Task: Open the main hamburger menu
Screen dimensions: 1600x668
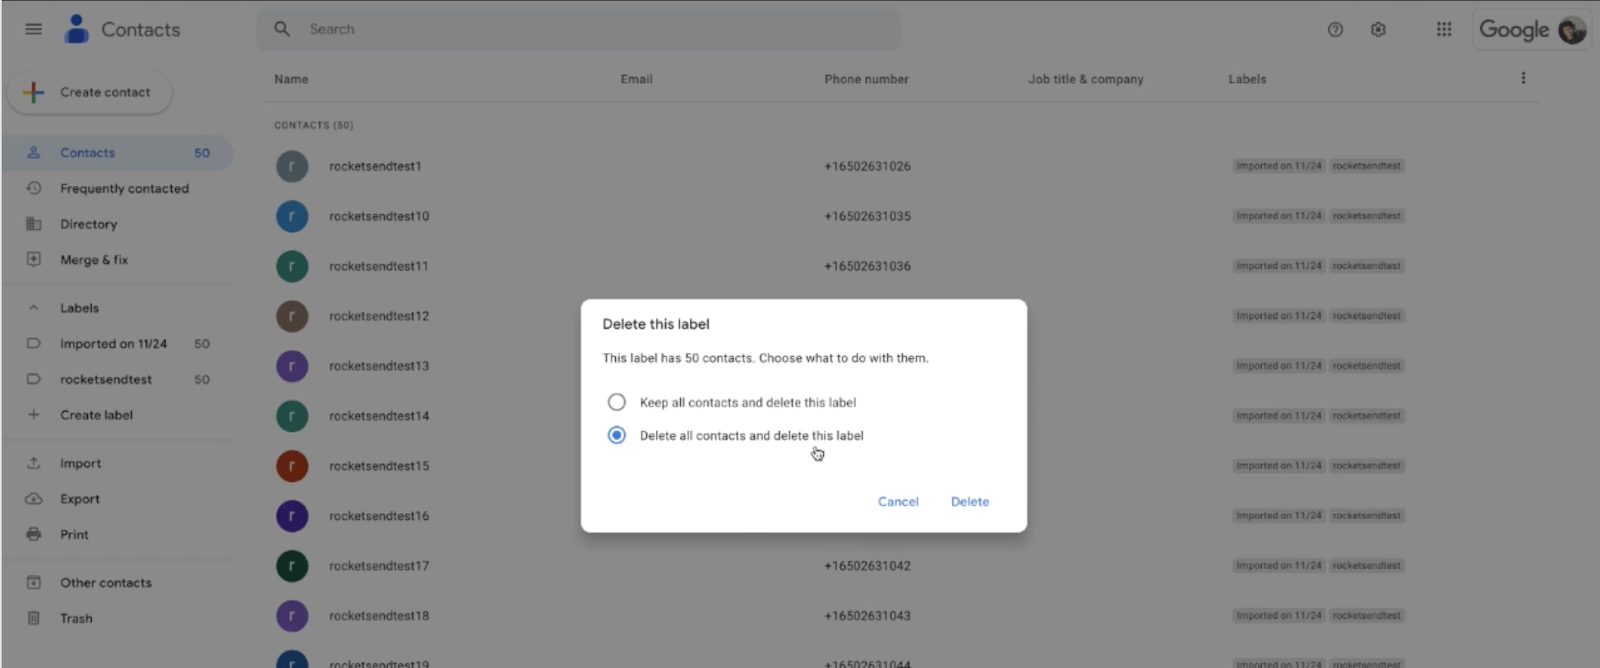Action: (33, 29)
